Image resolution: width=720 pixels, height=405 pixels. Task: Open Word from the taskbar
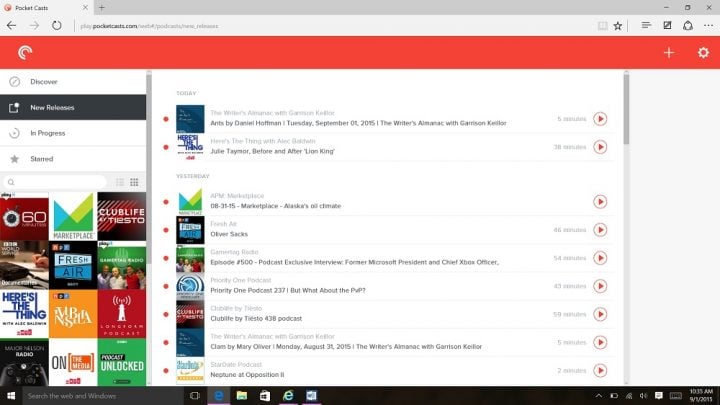pos(311,396)
